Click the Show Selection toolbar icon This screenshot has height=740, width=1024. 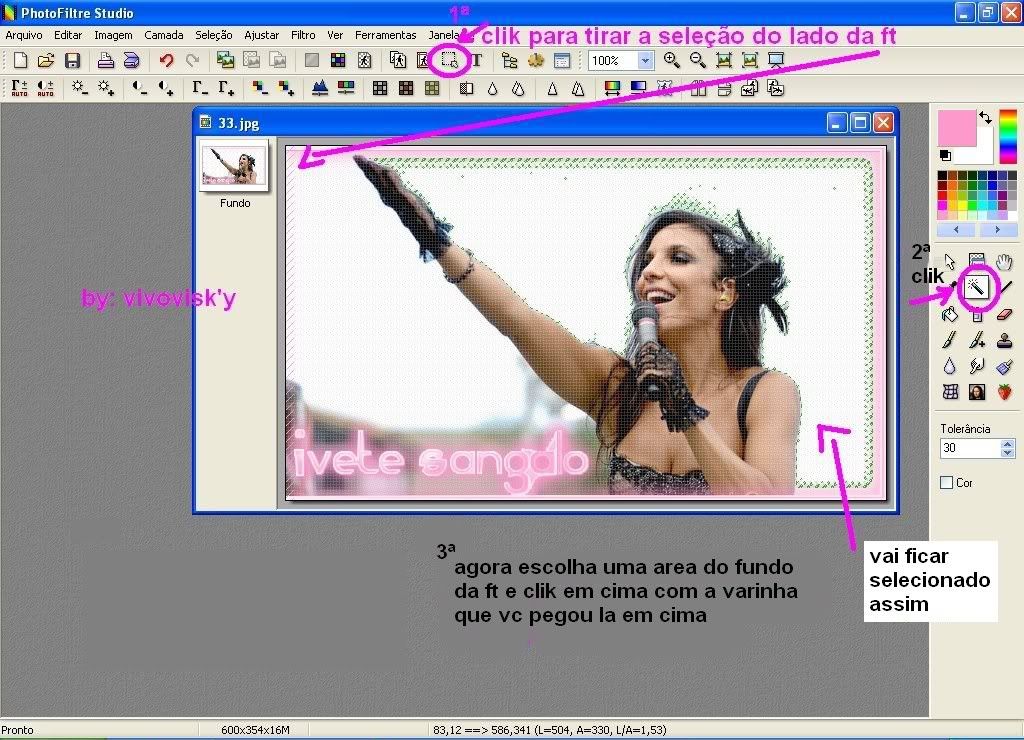(450, 61)
